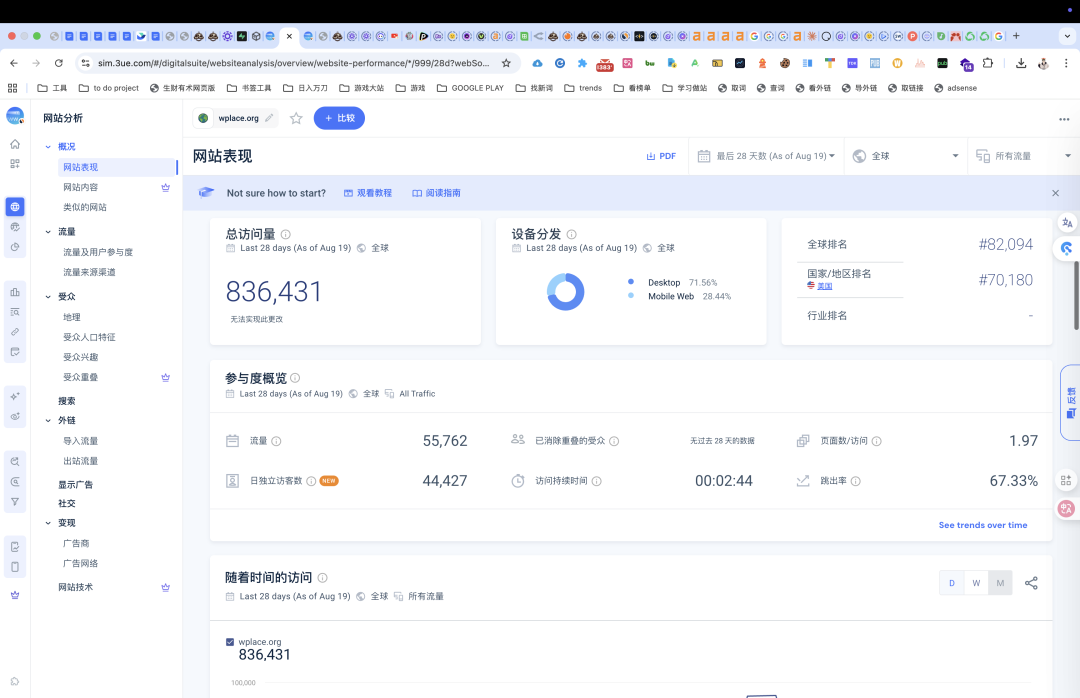This screenshot has width=1080, height=698.
Task: Click 显示广告 in the sidebar
Action: click(x=76, y=484)
